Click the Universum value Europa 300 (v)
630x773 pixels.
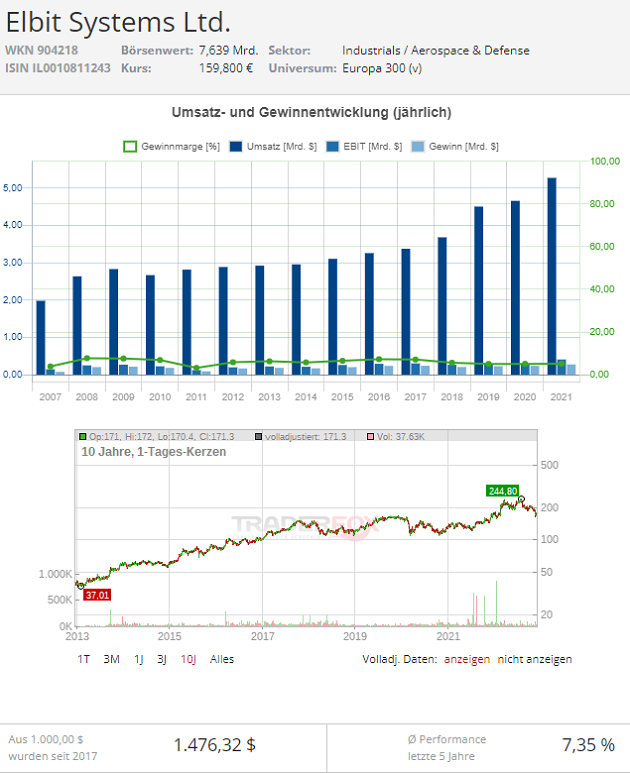382,68
